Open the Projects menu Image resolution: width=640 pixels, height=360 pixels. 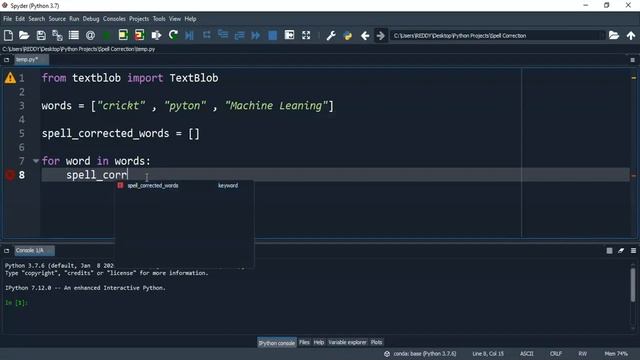click(139, 19)
